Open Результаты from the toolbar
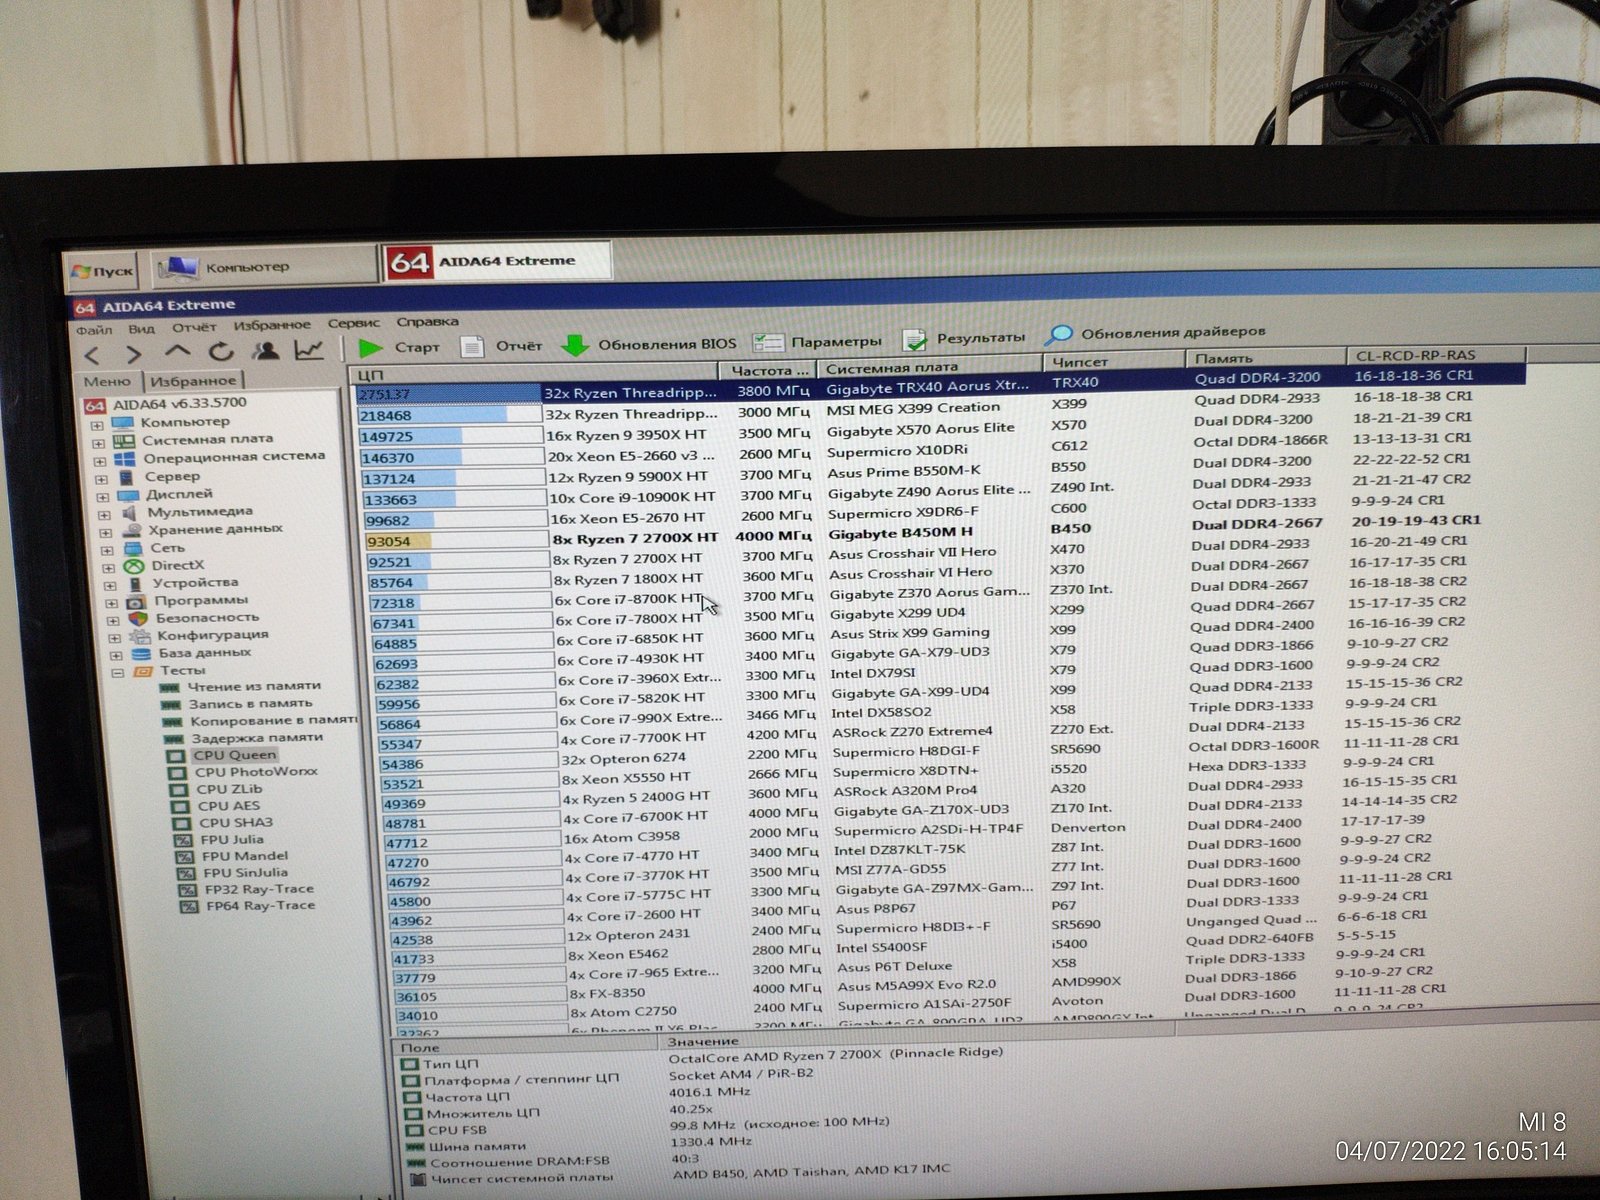 pyautogui.click(x=964, y=339)
